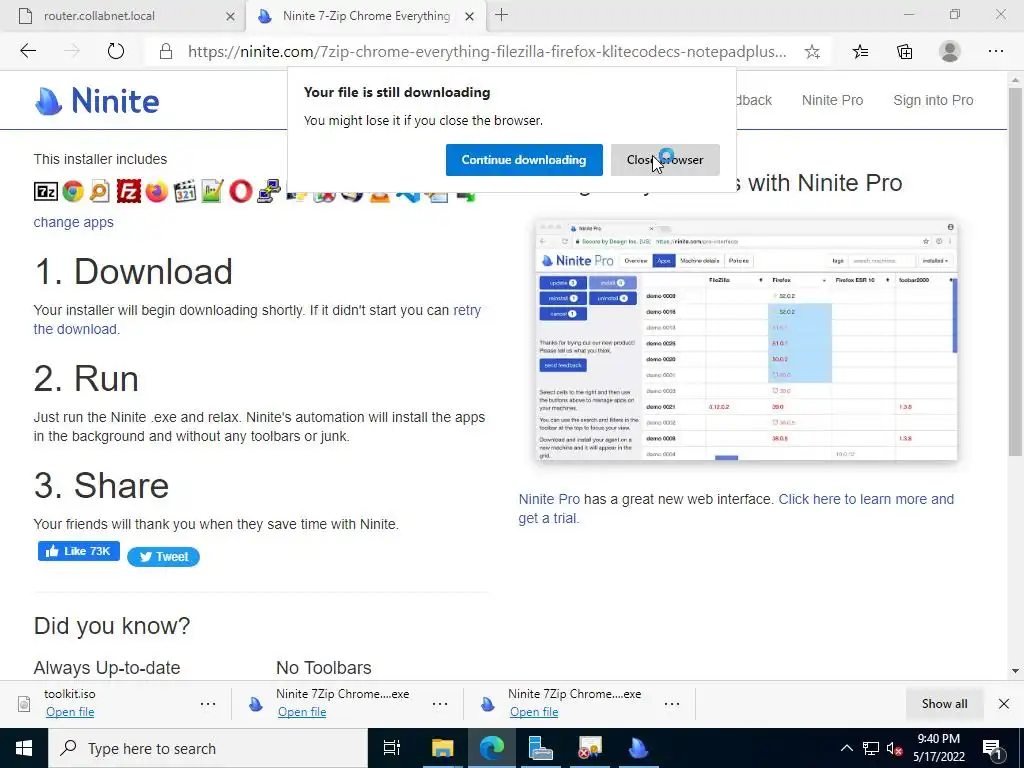Click the PuTTY app icon
The height and width of the screenshot is (768, 1024).
coord(268,191)
